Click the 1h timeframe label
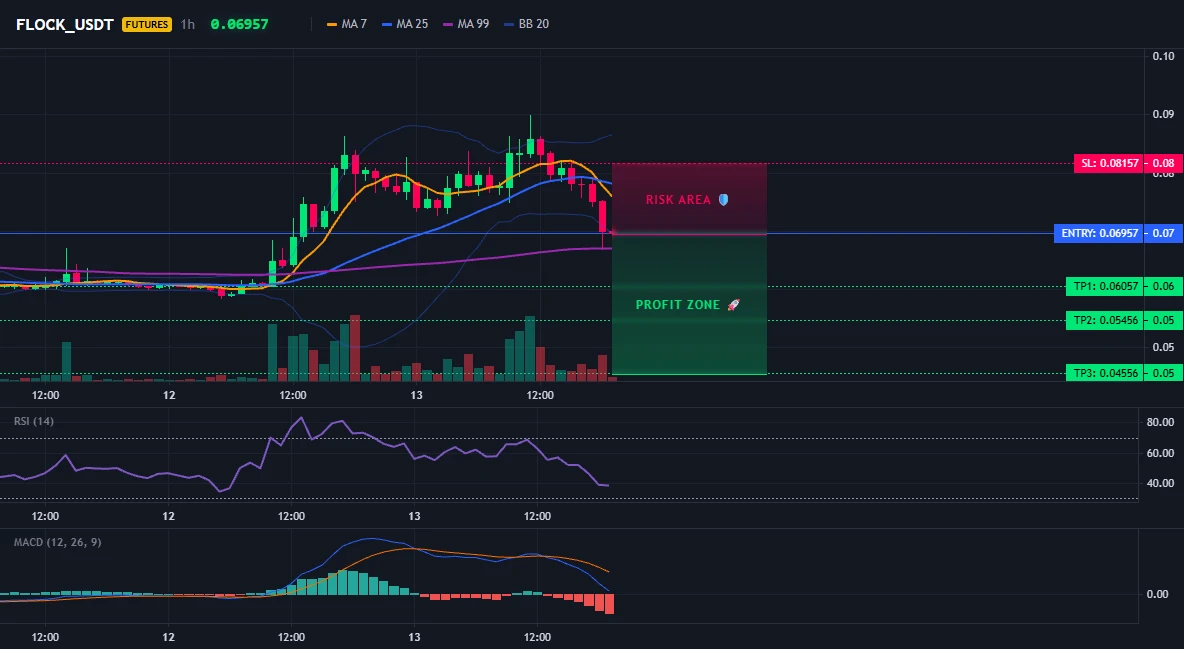 (187, 24)
